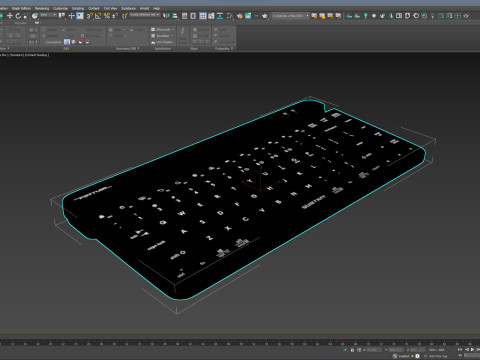The width and height of the screenshot is (480, 360).
Task: Expand the Geometry (All) ribbon panel
Action: point(127,49)
